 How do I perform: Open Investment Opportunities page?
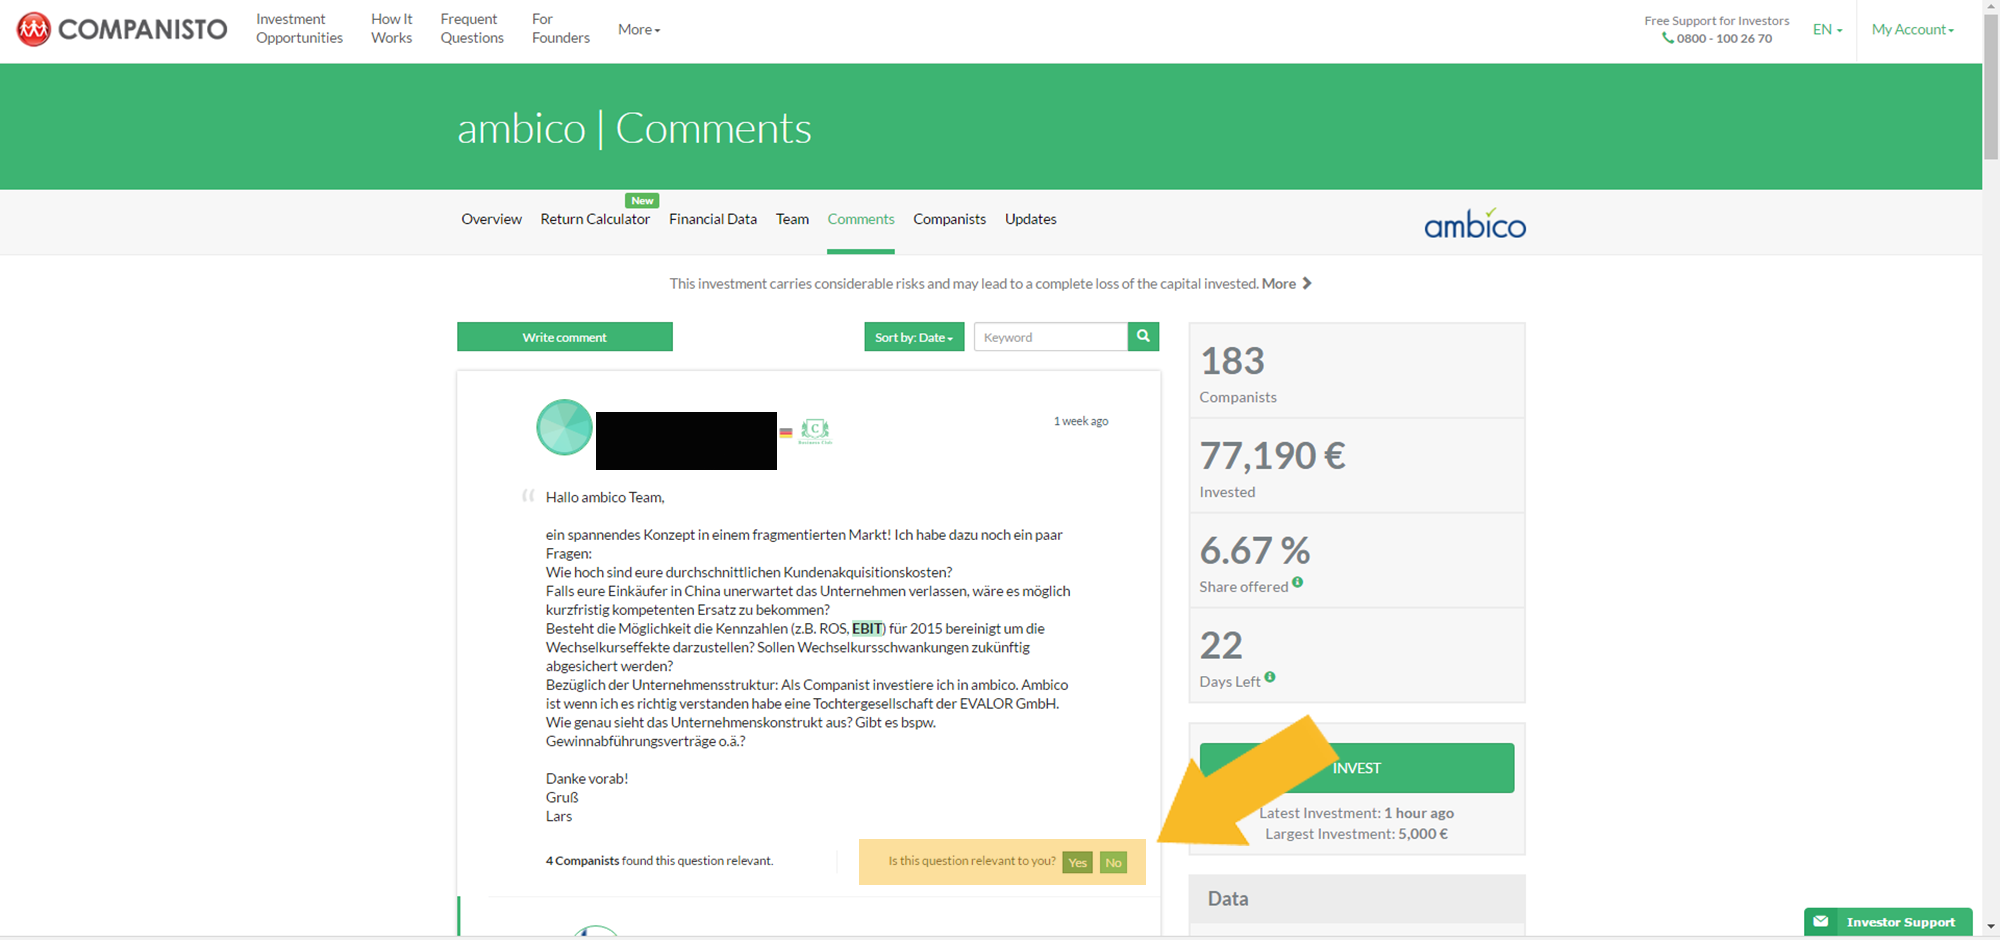pos(299,28)
